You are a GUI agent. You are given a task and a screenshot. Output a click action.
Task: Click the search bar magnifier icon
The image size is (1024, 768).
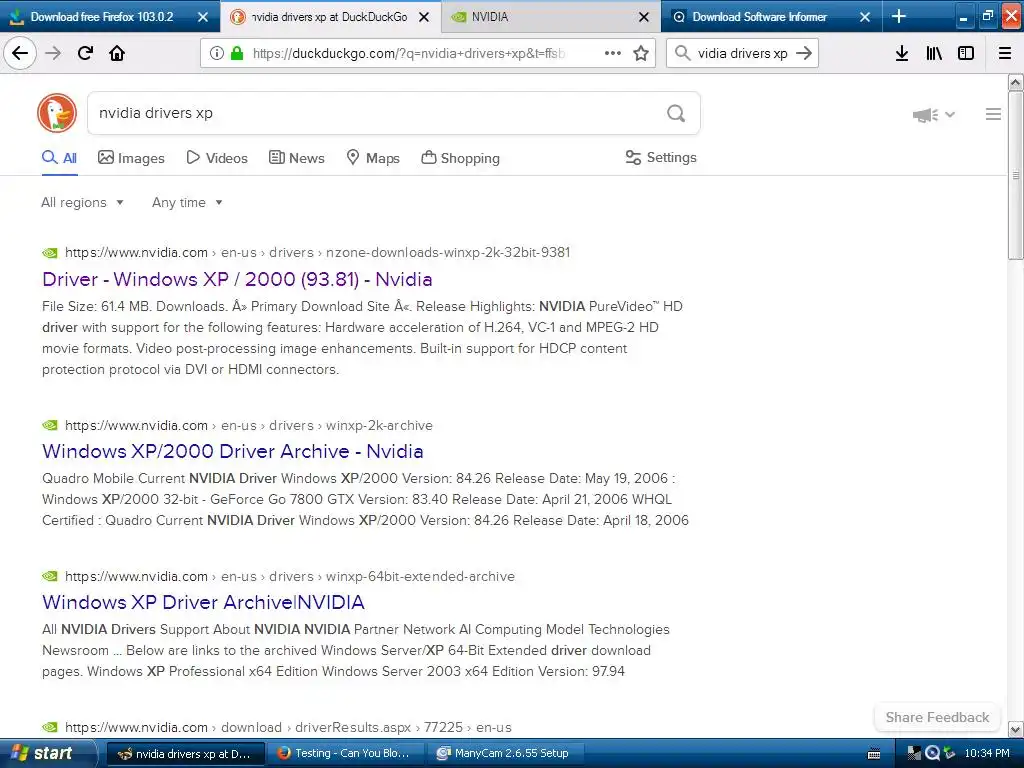682,53
